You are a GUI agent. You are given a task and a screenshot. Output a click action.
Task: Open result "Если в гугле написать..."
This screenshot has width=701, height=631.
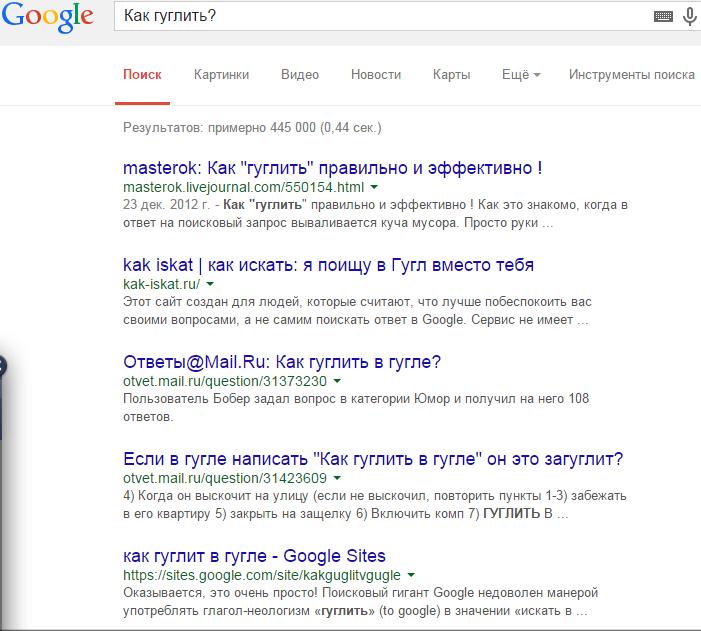373,459
